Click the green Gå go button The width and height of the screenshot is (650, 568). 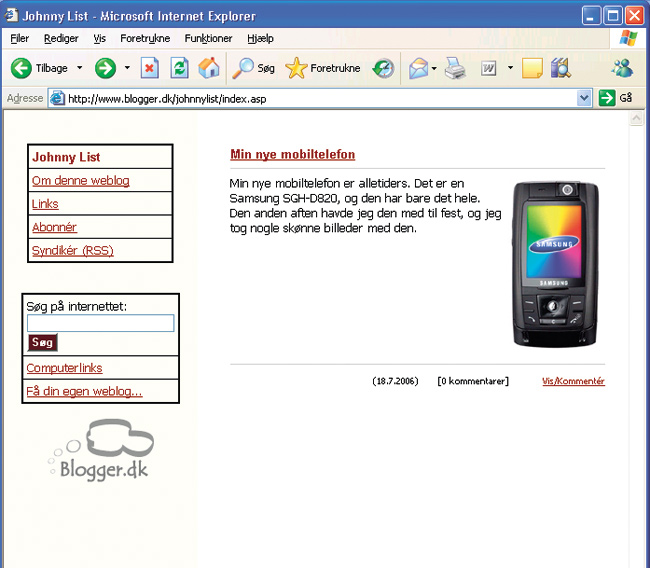point(616,98)
